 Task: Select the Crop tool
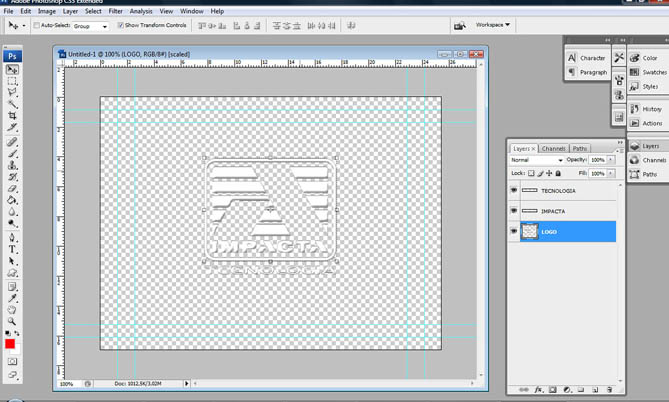[x=12, y=116]
